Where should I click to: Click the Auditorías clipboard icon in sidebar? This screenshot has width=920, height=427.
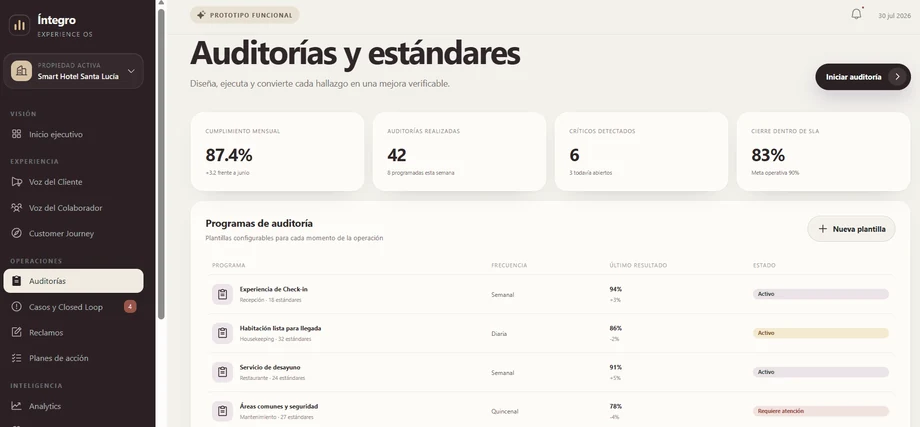tap(16, 281)
